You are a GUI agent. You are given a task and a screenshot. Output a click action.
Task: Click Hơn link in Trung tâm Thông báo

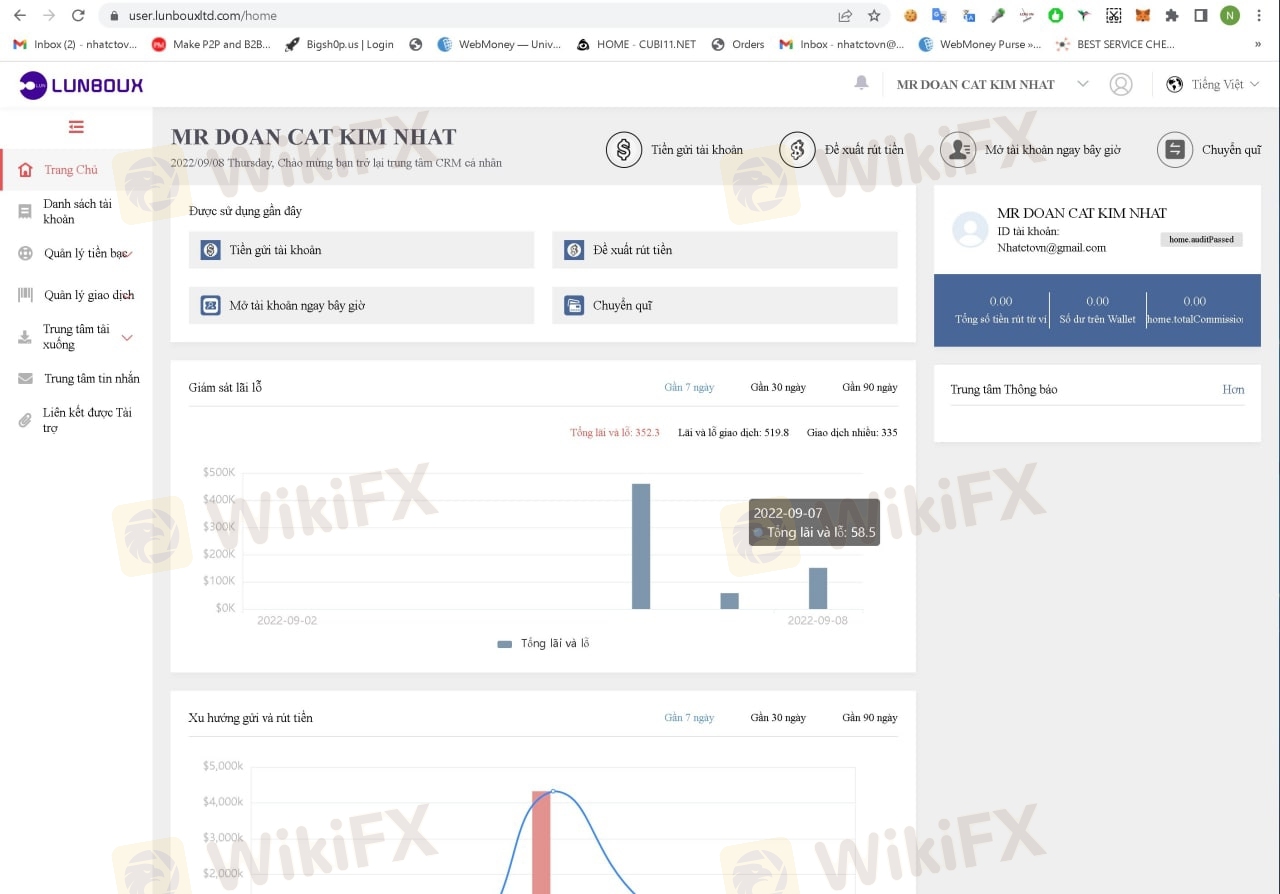point(1233,389)
